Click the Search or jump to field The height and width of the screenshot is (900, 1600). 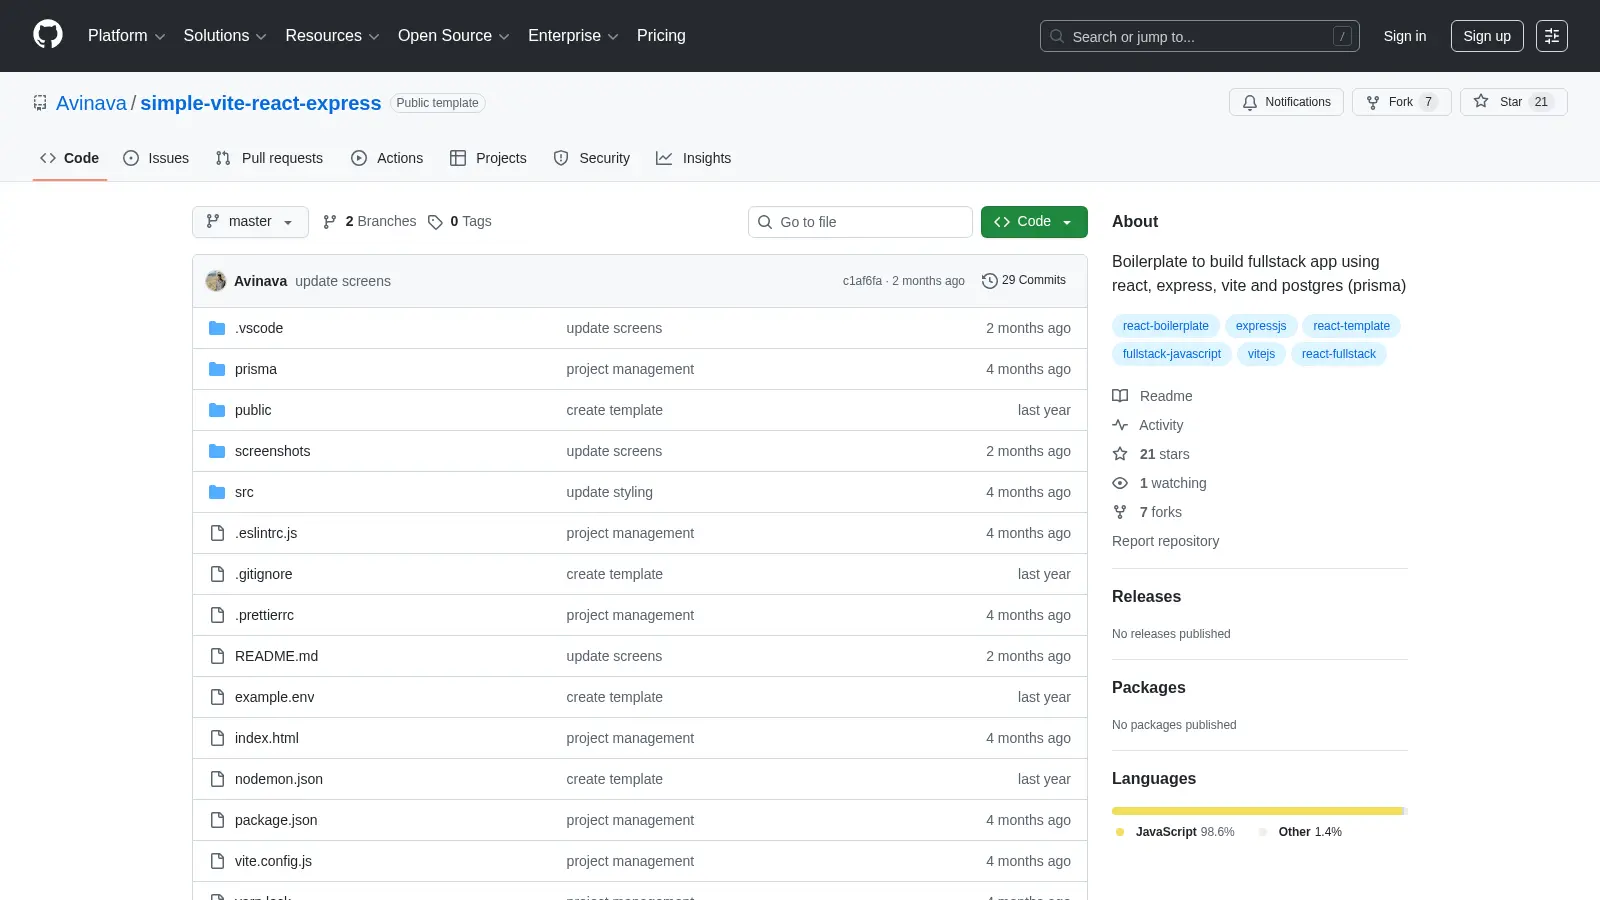(x=1200, y=36)
